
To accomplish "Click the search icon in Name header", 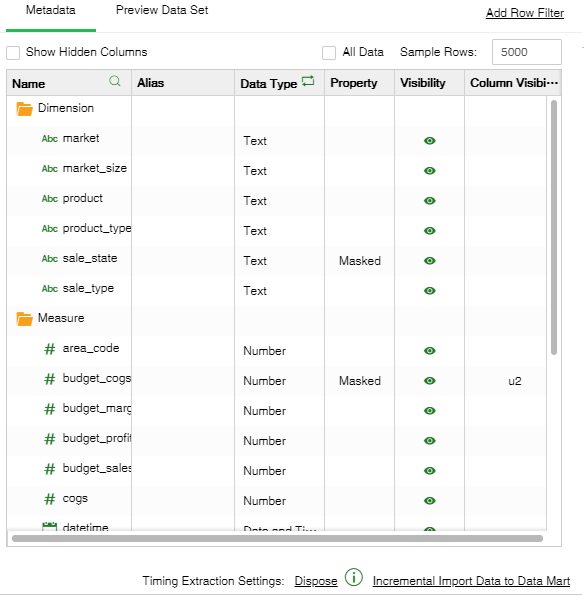I will coord(115,81).
